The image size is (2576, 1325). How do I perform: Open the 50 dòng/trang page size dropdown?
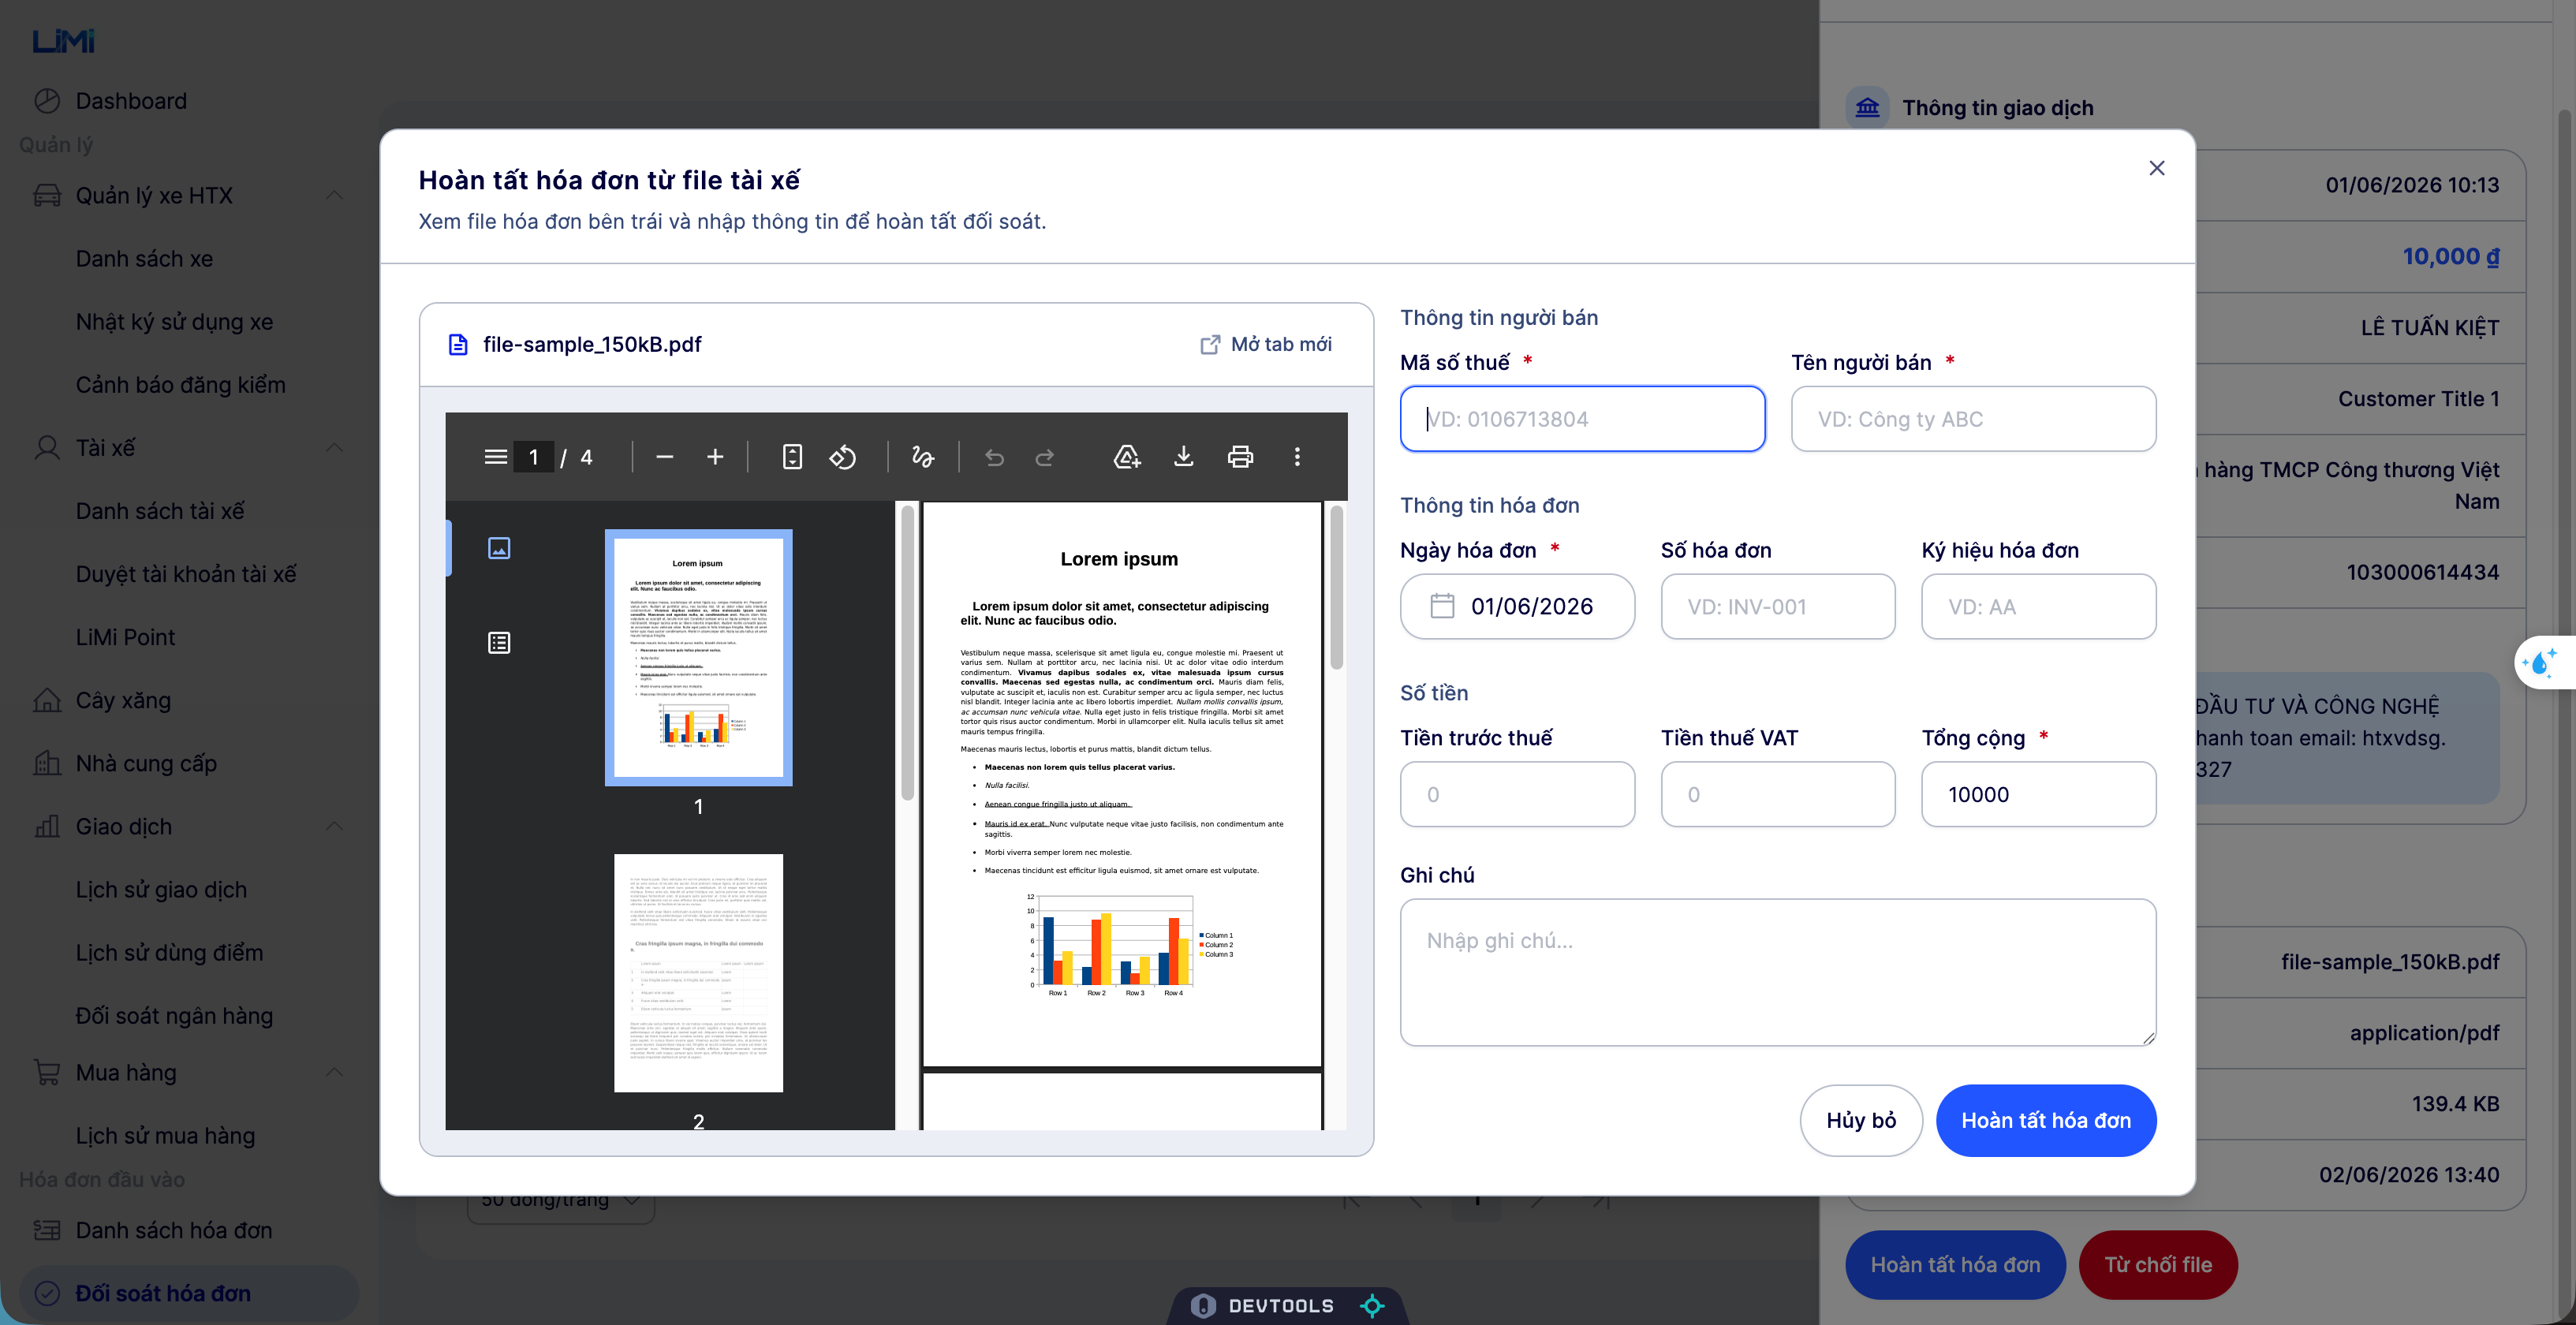pyautogui.click(x=560, y=1200)
